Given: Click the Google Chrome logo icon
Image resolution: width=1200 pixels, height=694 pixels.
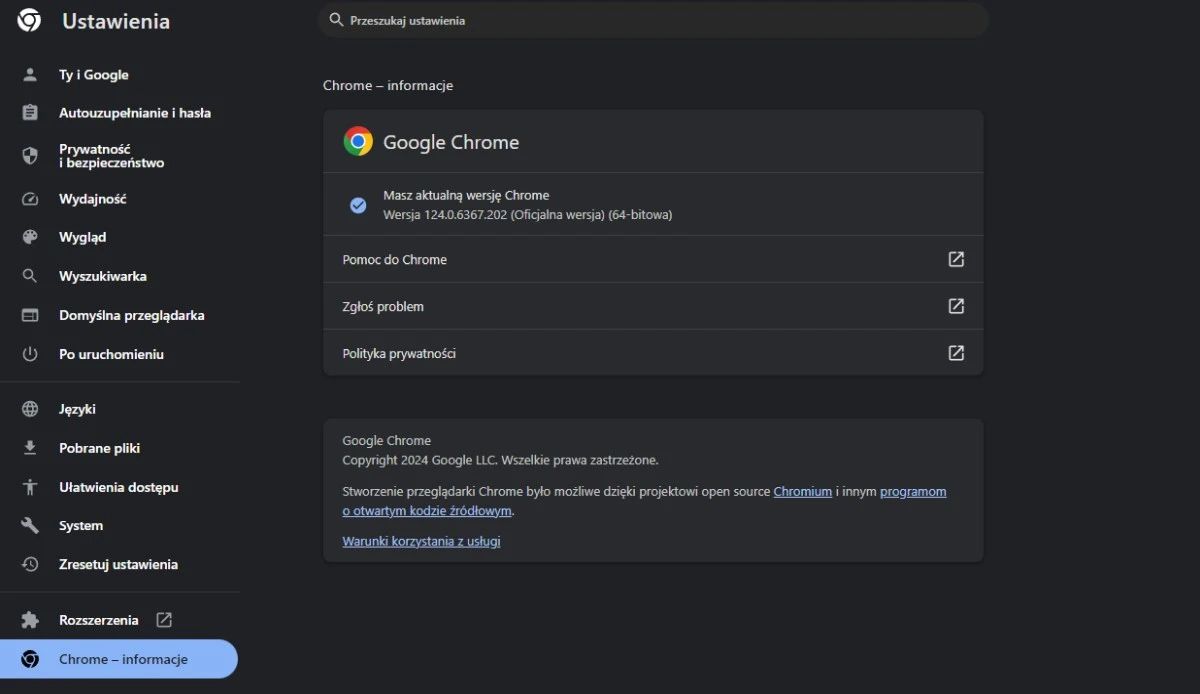Looking at the screenshot, I should pos(358,141).
